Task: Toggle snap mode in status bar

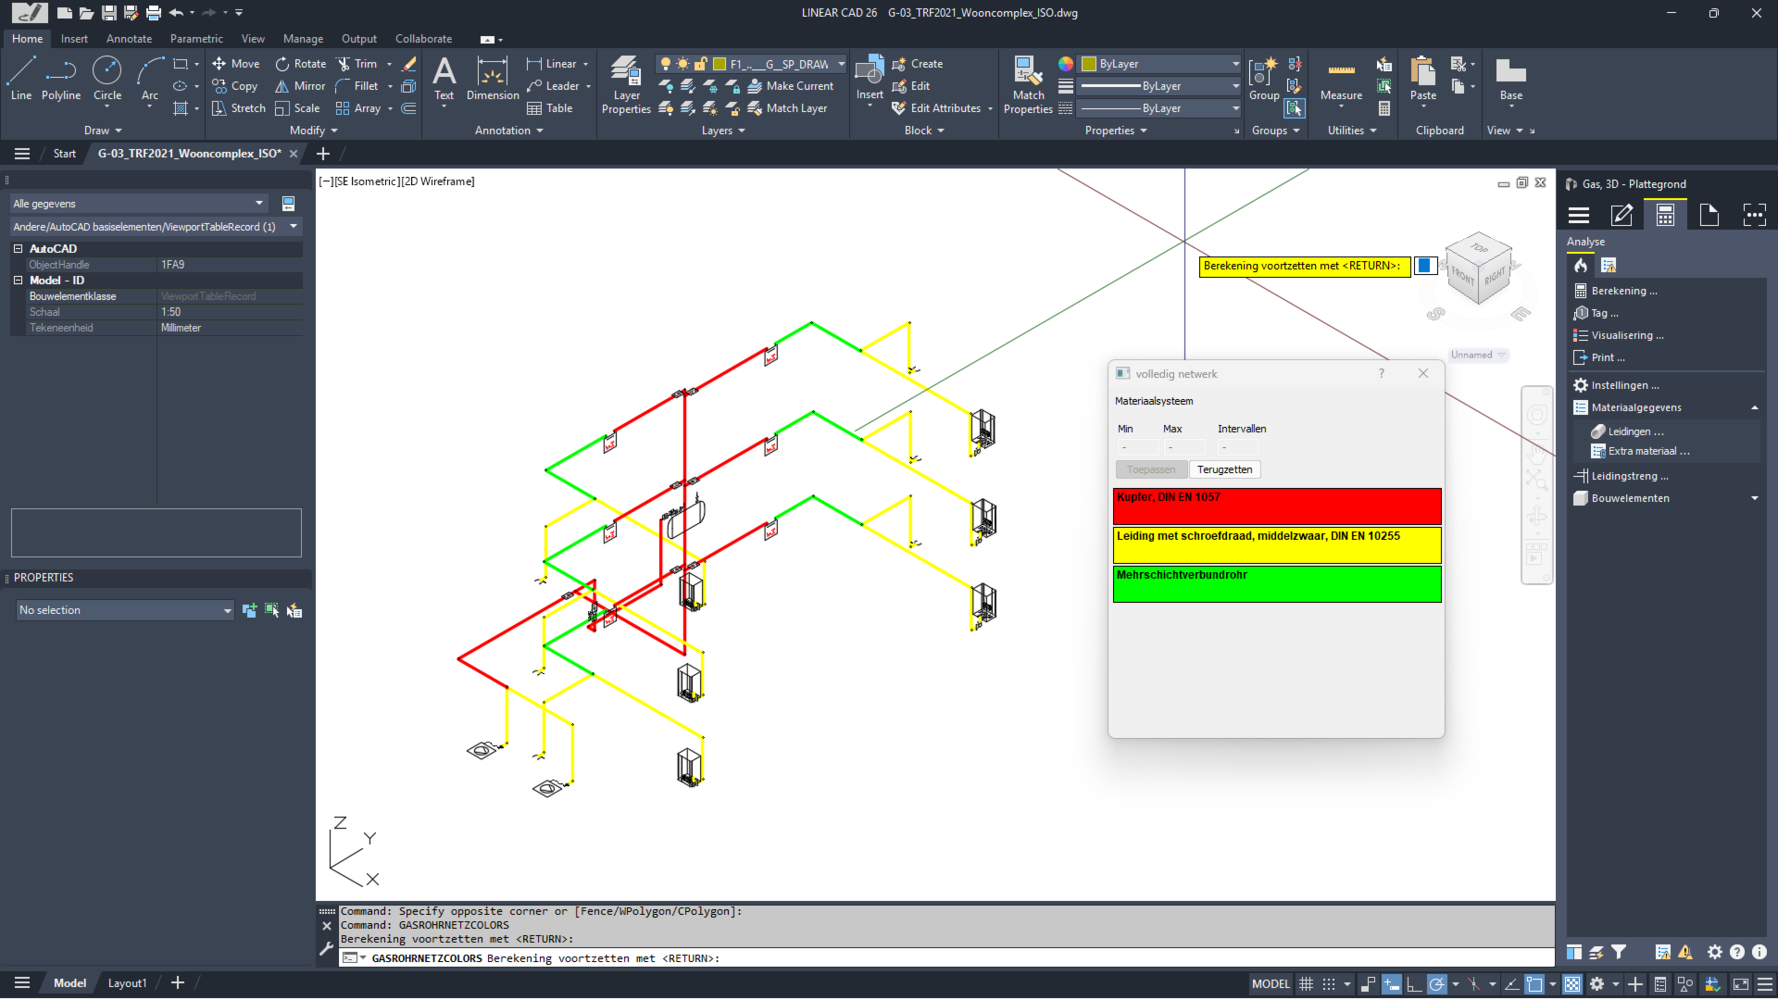Action: [x=1329, y=984]
